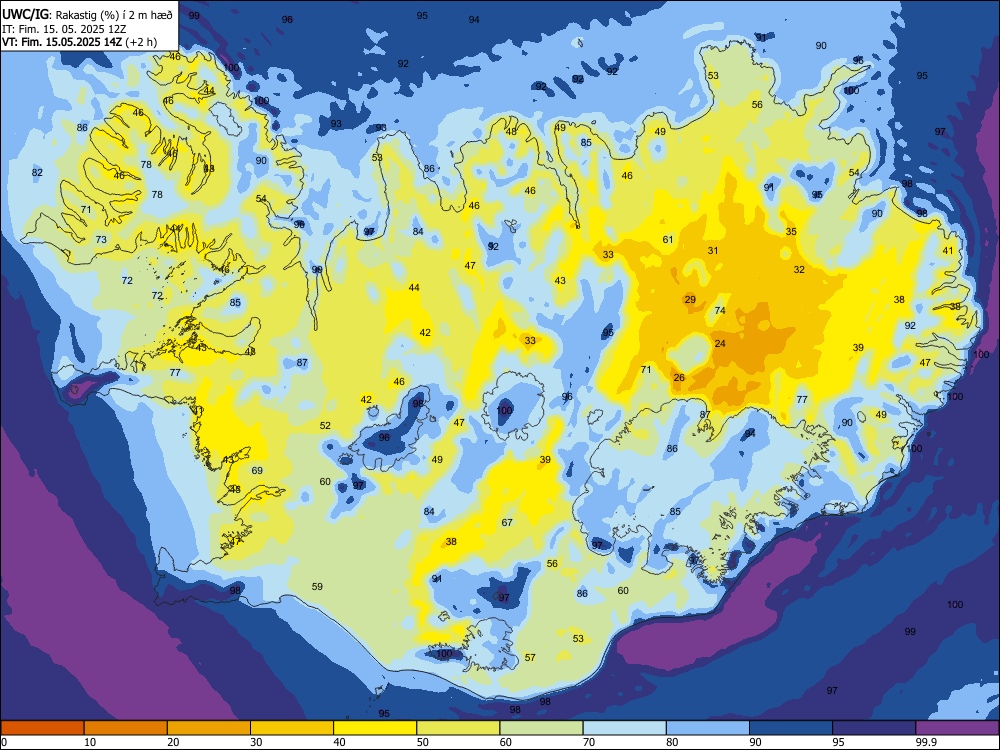Select the map value "82" over the sea
This screenshot has height=750, width=1000.
coord(37,173)
